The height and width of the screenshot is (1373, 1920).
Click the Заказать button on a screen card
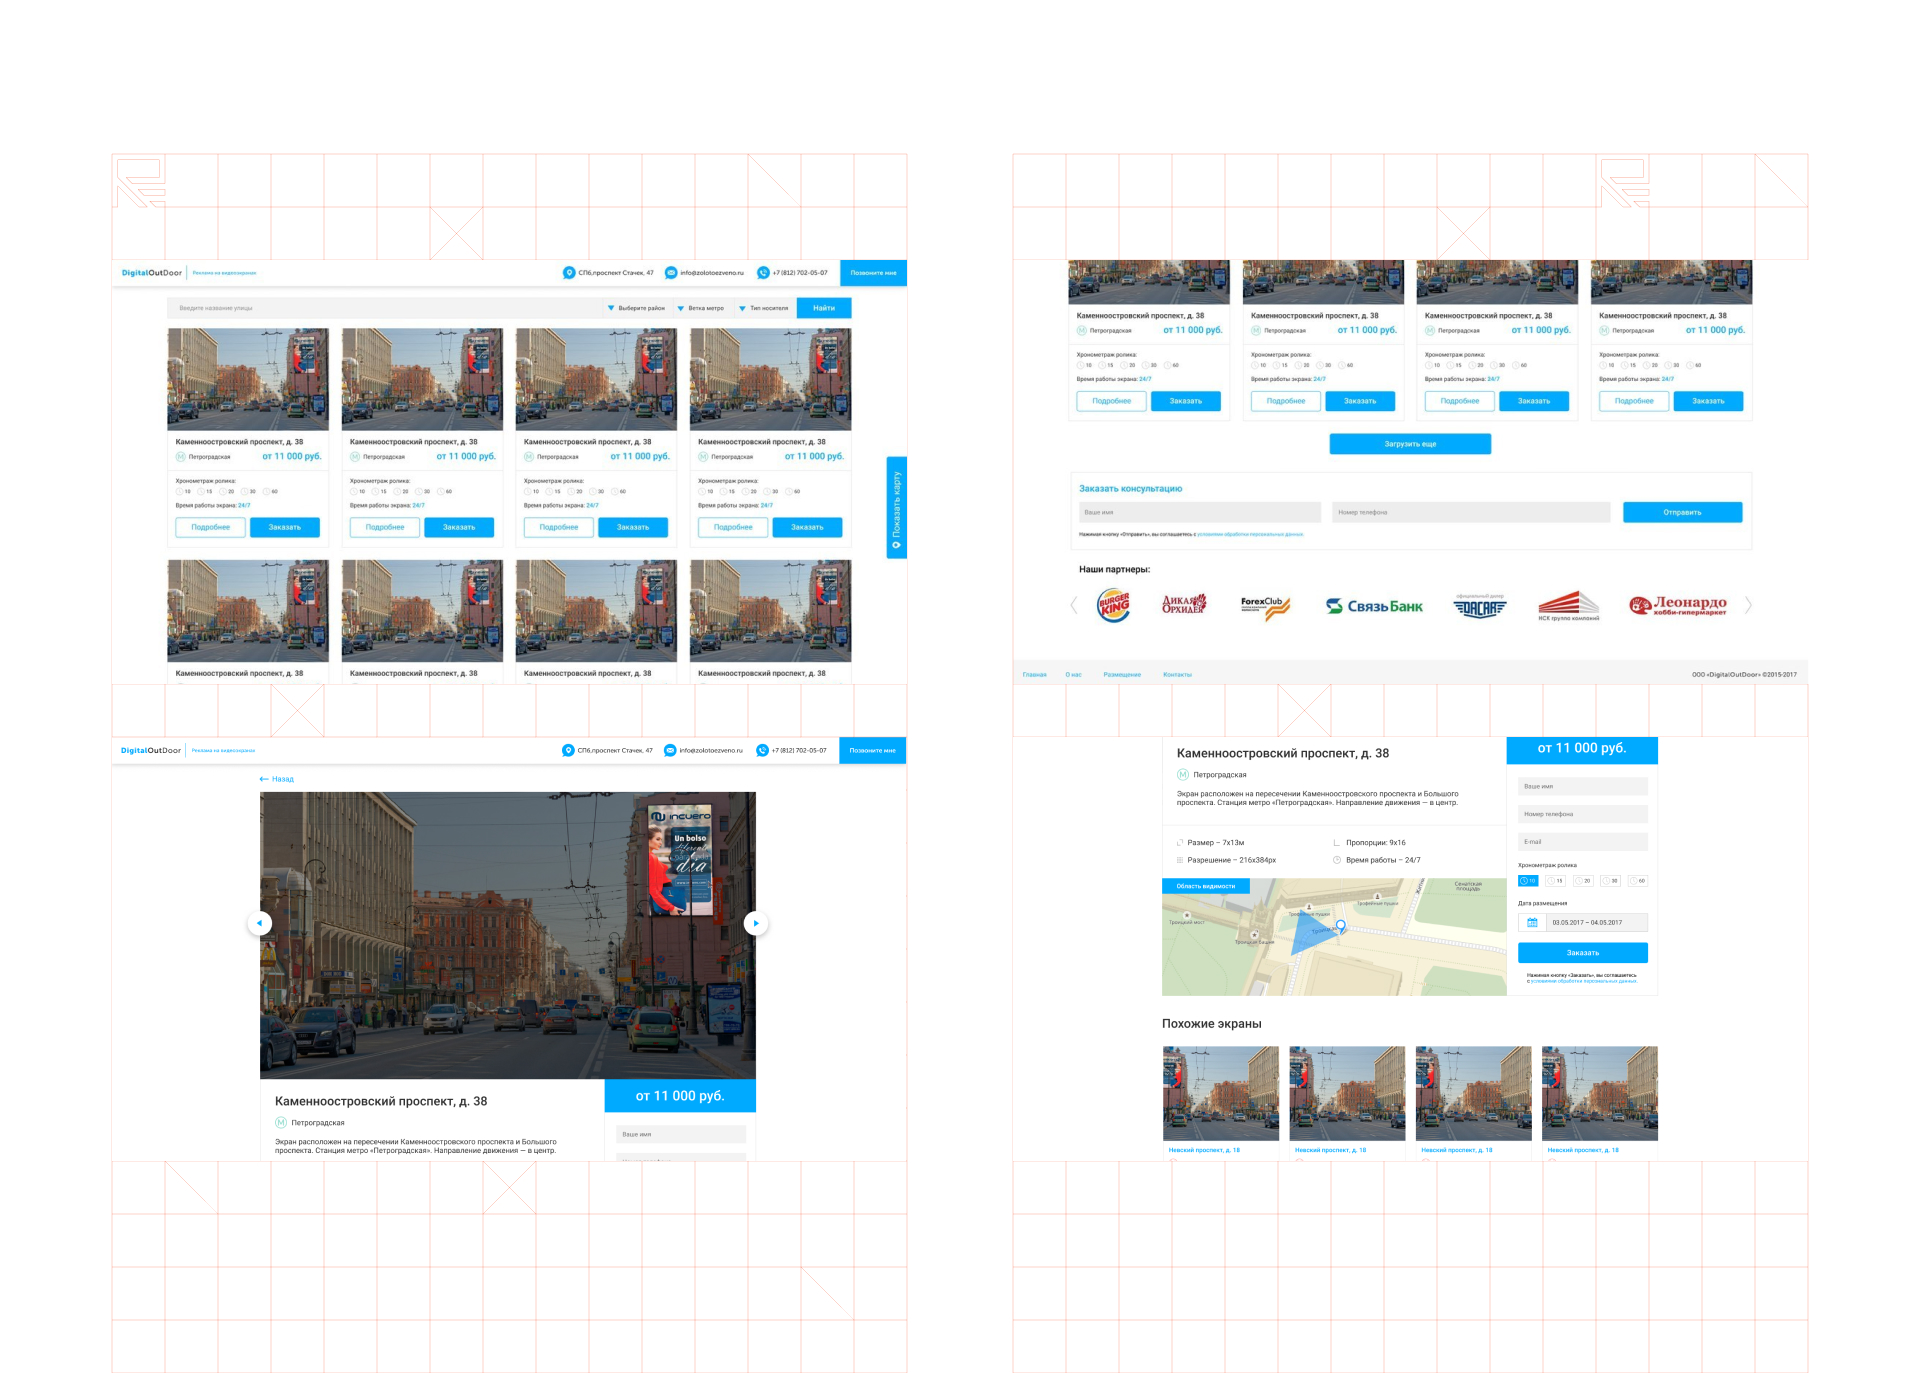[x=285, y=527]
